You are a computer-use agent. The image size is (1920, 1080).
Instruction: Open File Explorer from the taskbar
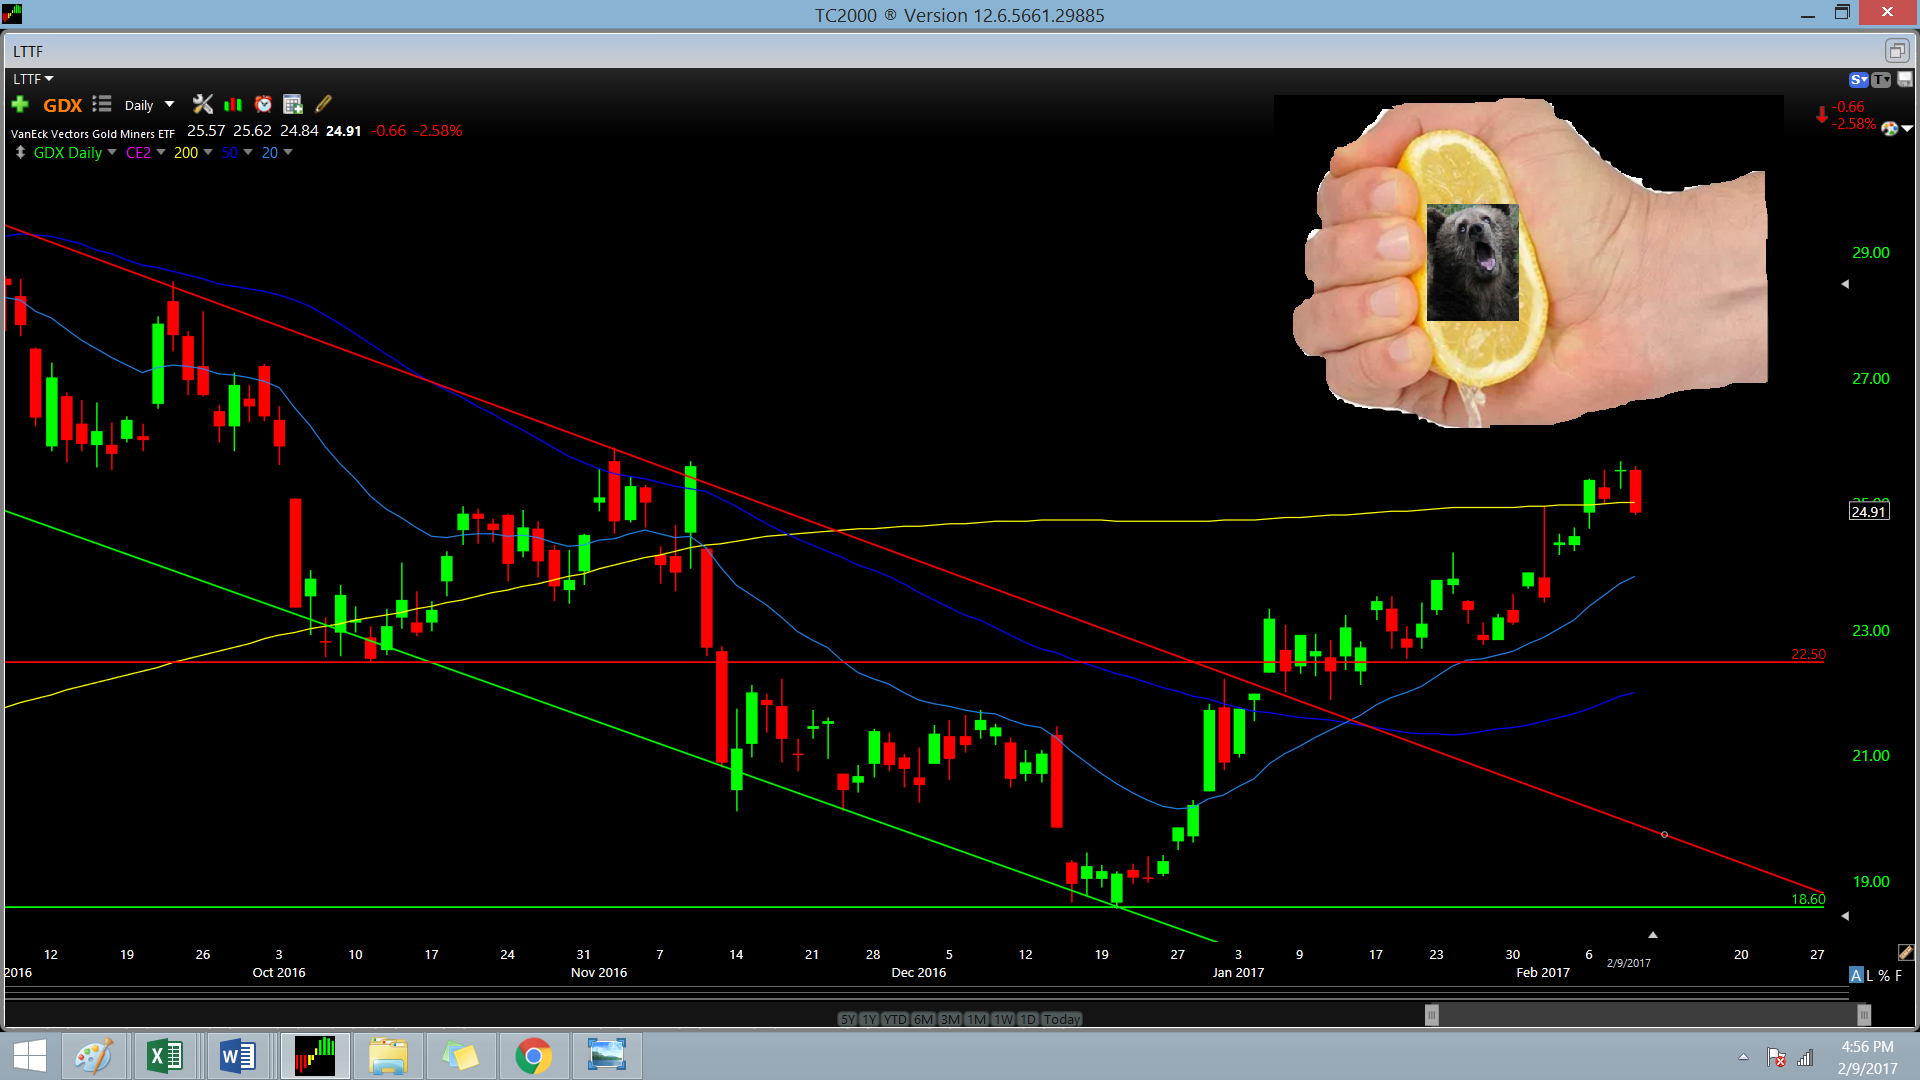(x=388, y=1056)
